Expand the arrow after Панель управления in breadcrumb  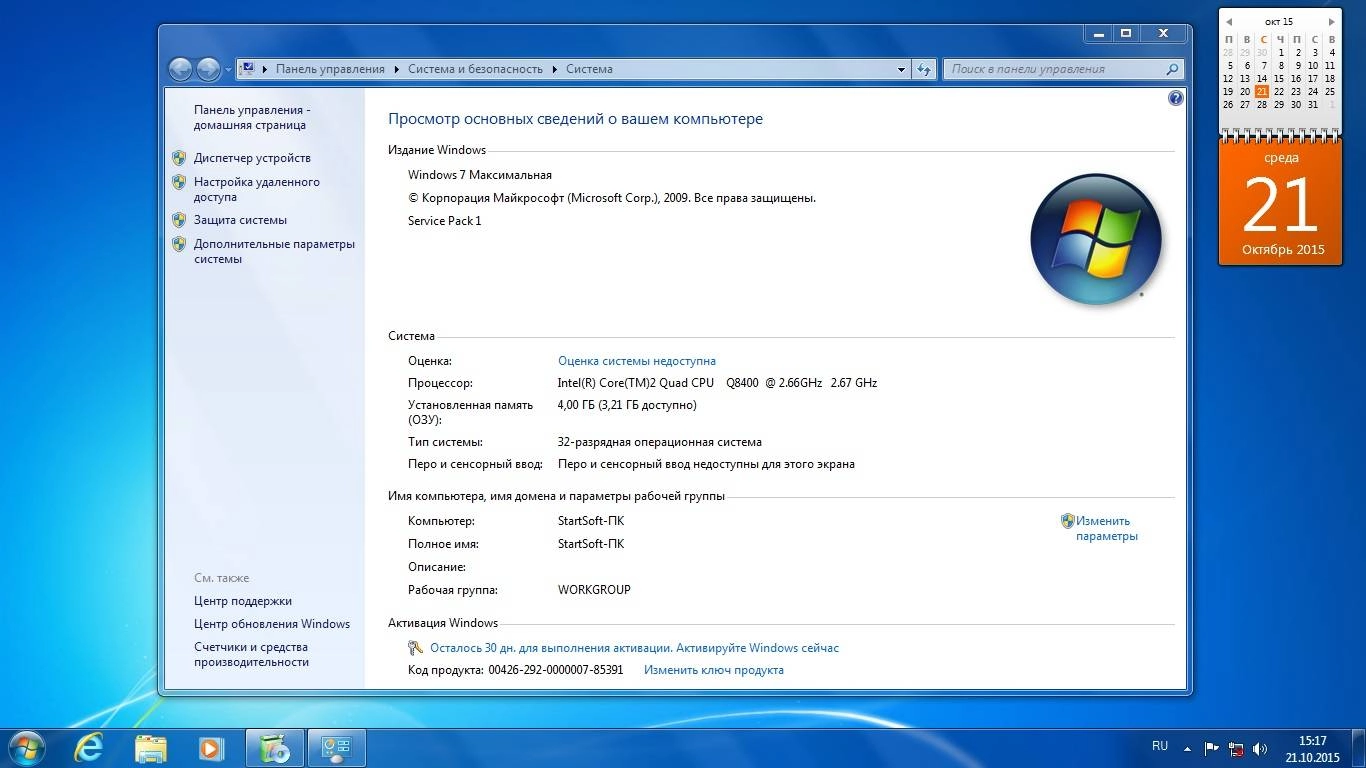tap(396, 69)
